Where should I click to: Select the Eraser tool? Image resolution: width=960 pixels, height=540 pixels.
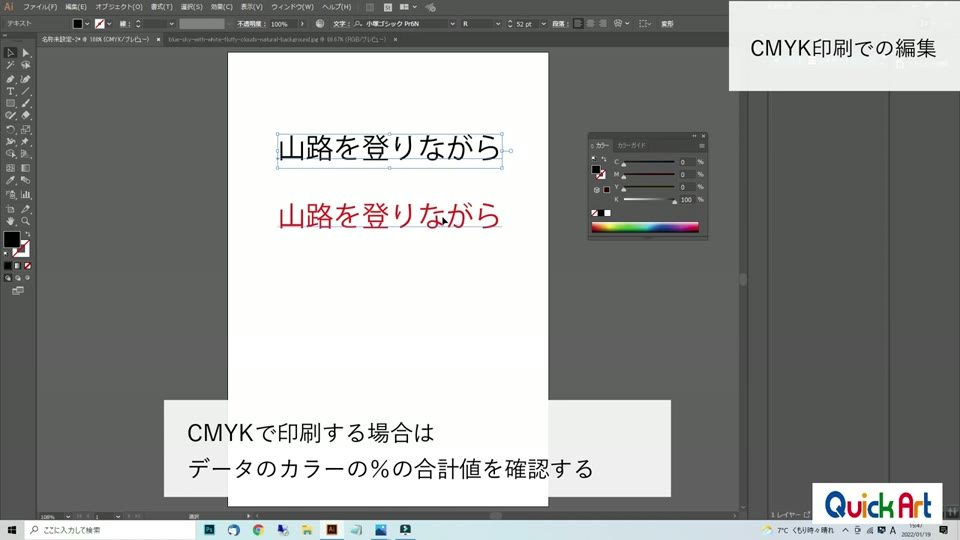tap(26, 115)
